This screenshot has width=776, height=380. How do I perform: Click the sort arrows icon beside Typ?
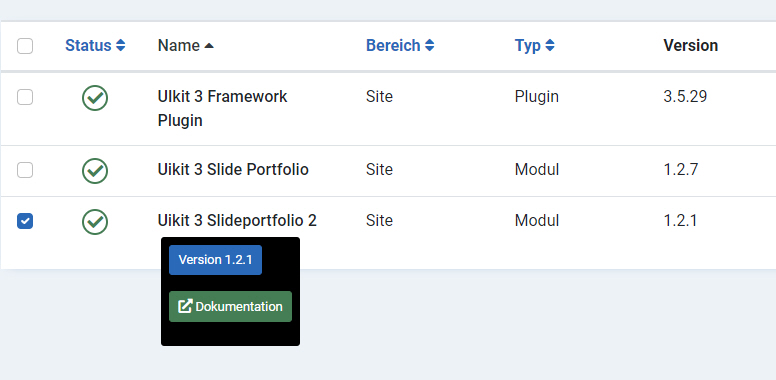[x=549, y=46]
